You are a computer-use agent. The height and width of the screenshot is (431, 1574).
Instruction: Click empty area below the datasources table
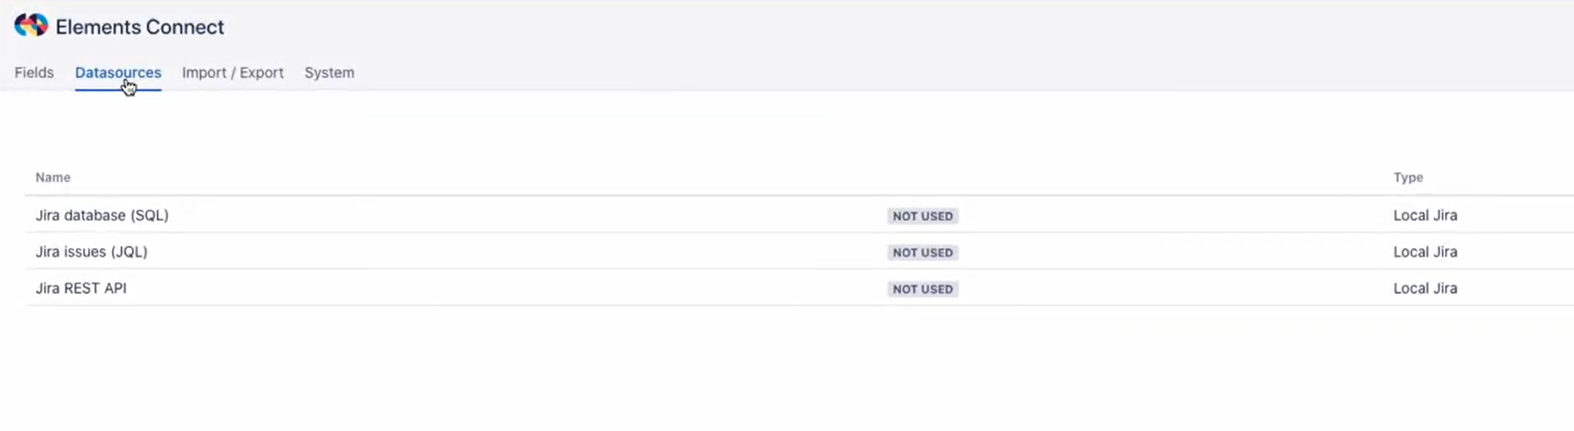[x=780, y=370]
